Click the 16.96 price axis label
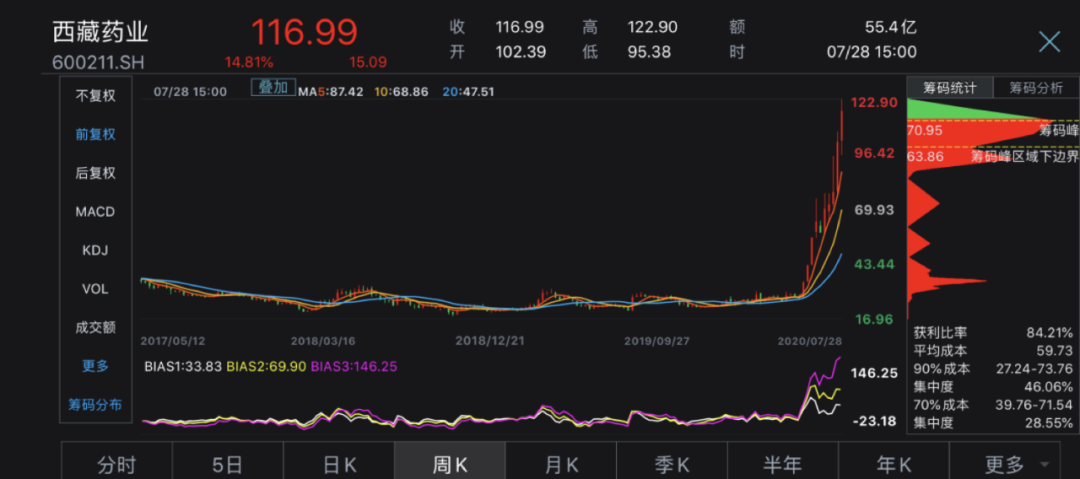The width and height of the screenshot is (1080, 479). [x=874, y=319]
